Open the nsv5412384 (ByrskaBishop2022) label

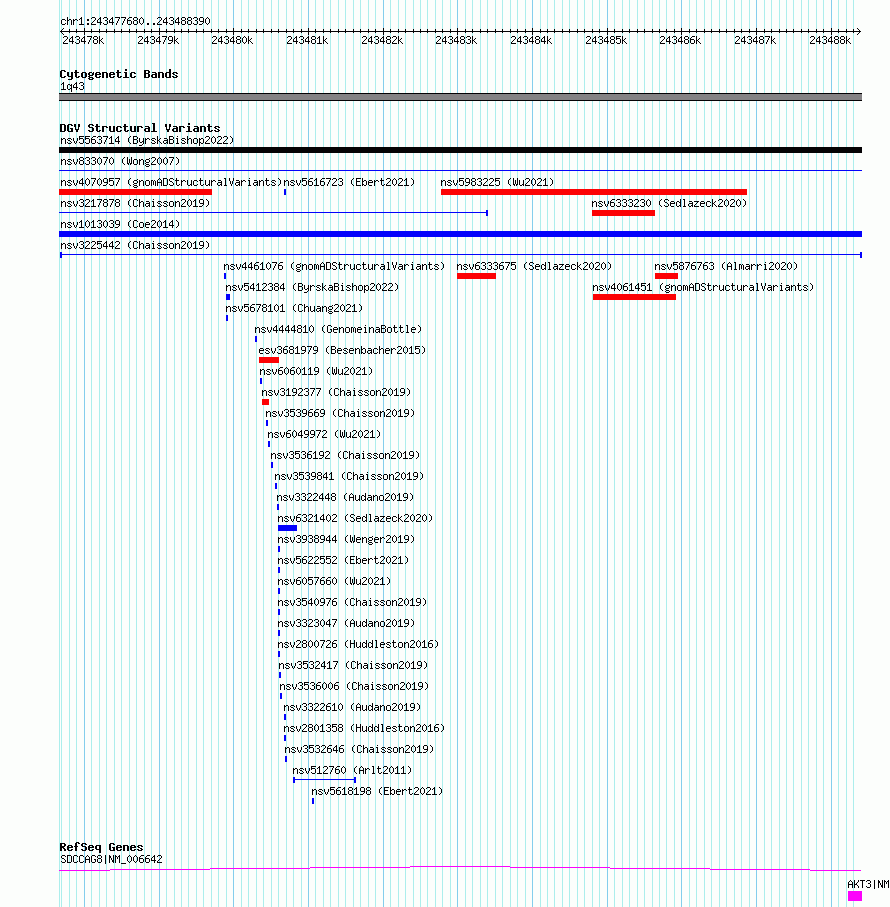point(312,287)
